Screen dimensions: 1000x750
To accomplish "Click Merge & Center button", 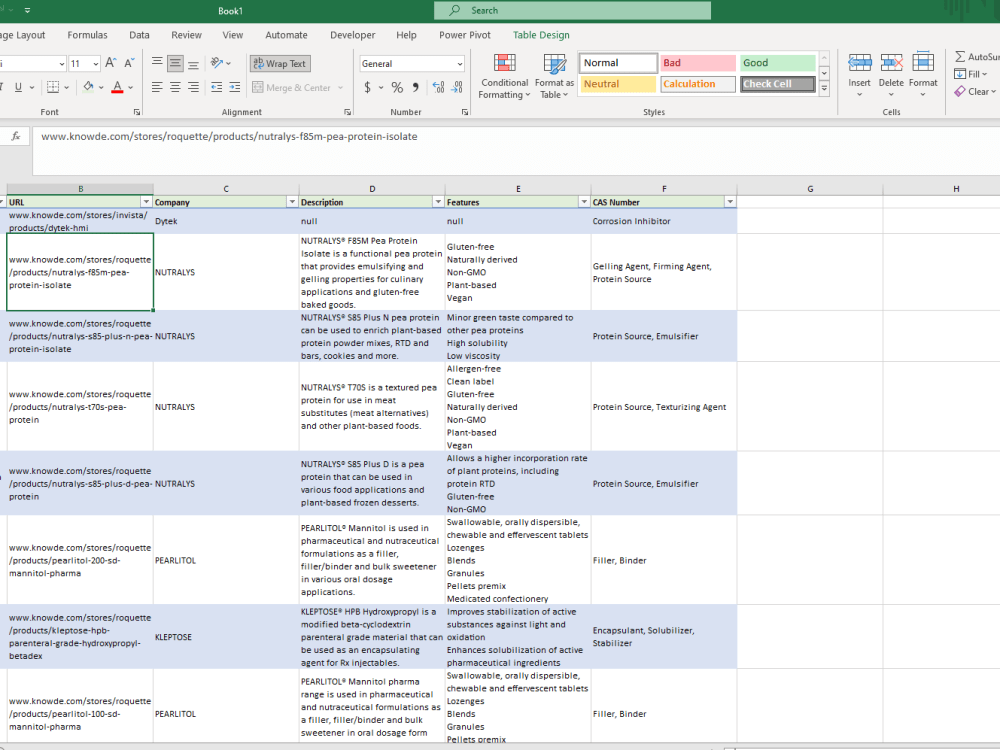I will [291, 87].
